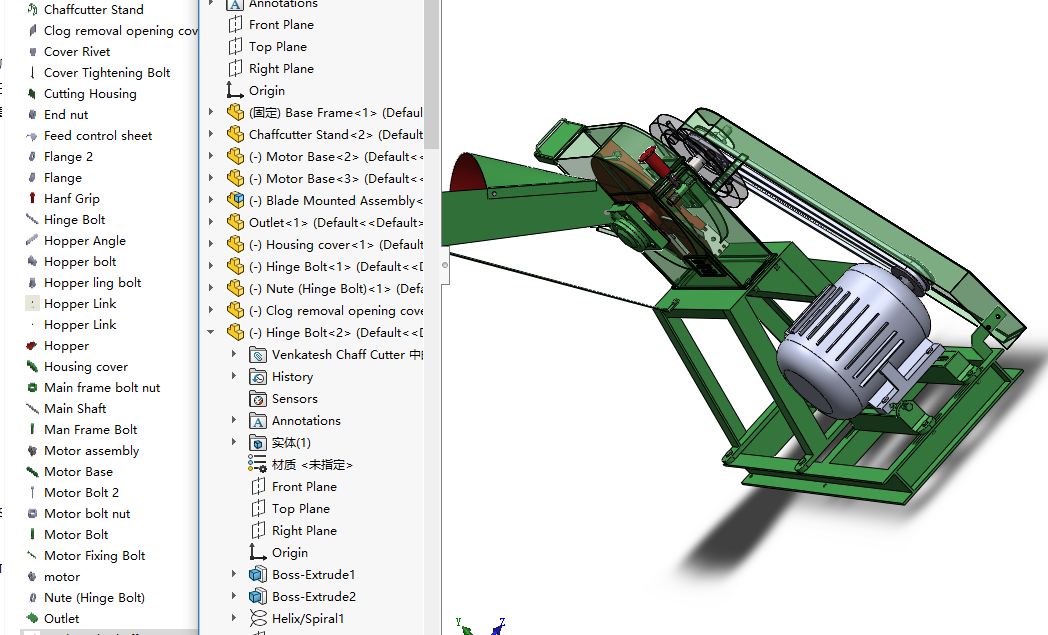The height and width of the screenshot is (635, 1048).
Task: Expand the Boss-Extrude2 feature node
Action: (234, 596)
